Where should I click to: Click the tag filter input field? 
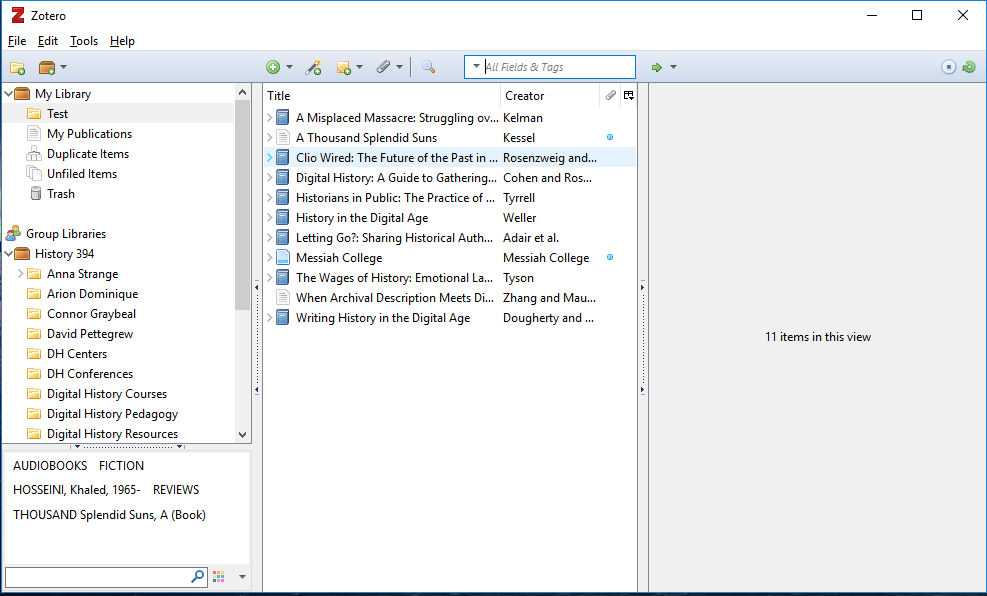(97, 577)
